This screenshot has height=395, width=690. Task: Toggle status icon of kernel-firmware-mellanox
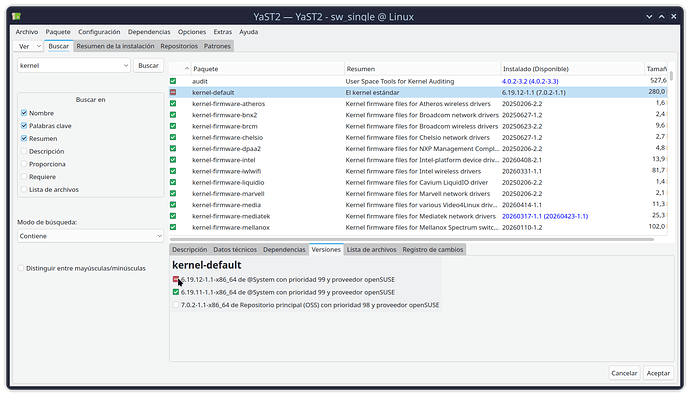click(x=173, y=227)
